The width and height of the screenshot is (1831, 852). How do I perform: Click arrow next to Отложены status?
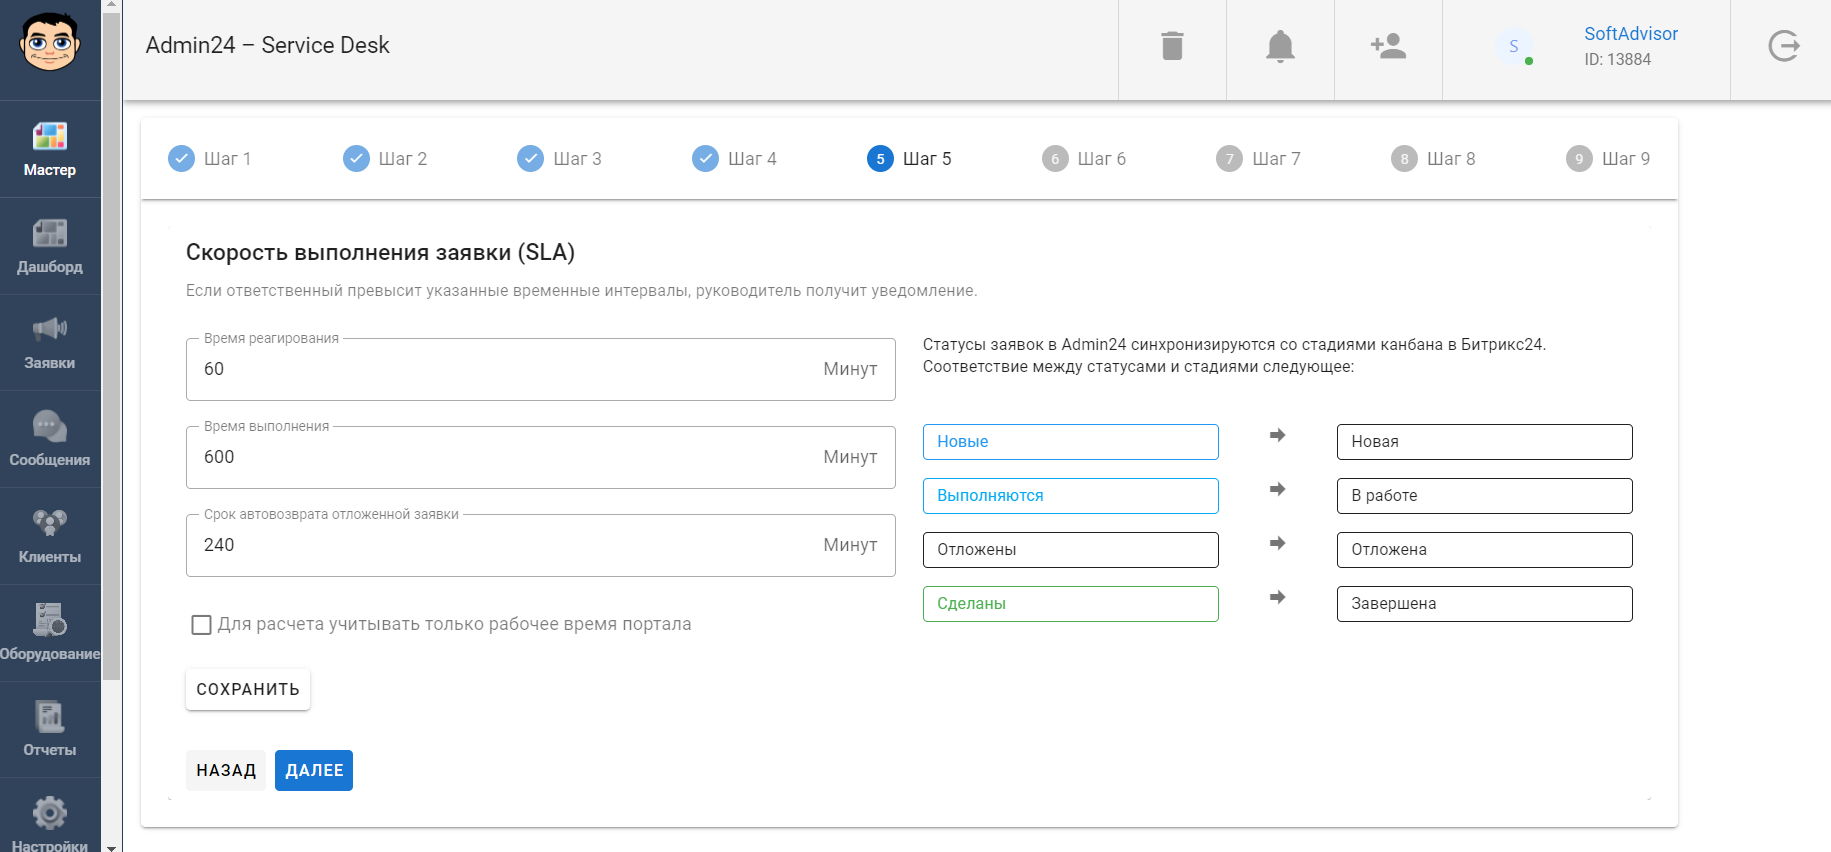(1277, 543)
